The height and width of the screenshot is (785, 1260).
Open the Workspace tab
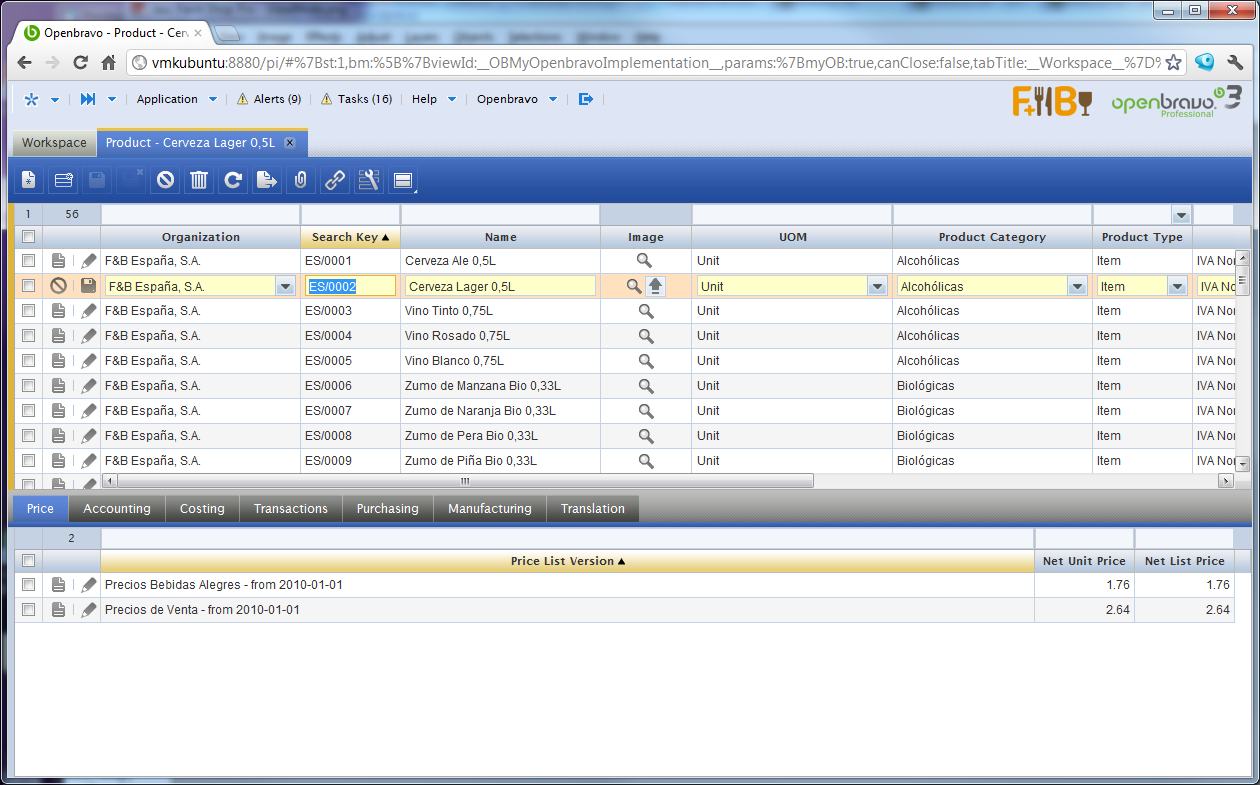pyautogui.click(x=54, y=143)
